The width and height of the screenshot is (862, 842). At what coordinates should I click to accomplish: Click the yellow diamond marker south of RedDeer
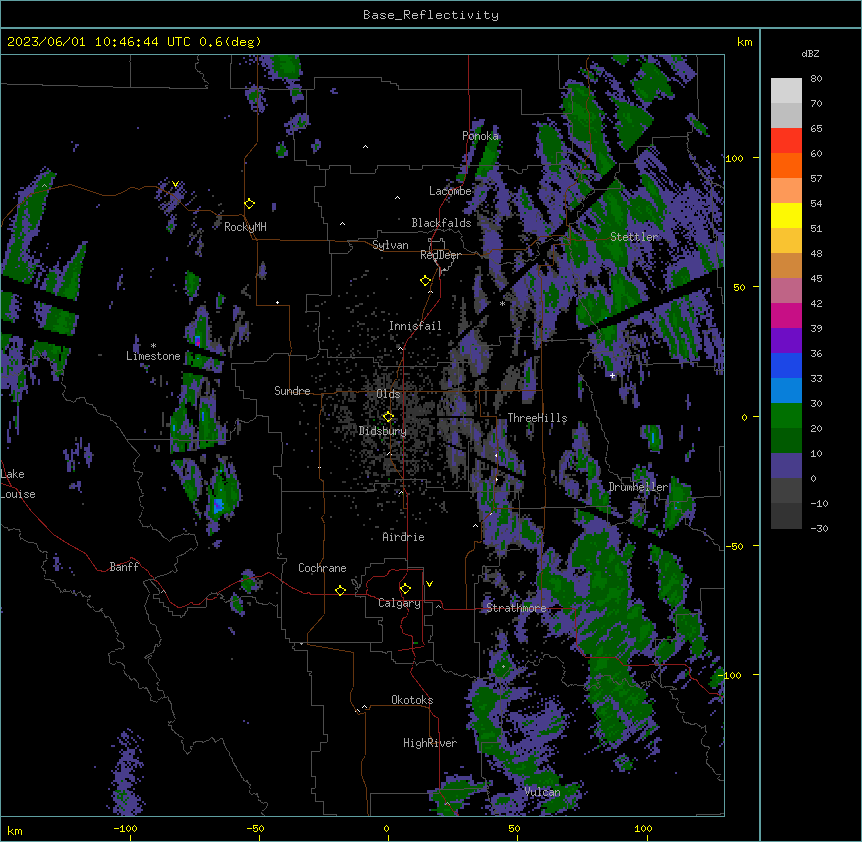point(426,281)
